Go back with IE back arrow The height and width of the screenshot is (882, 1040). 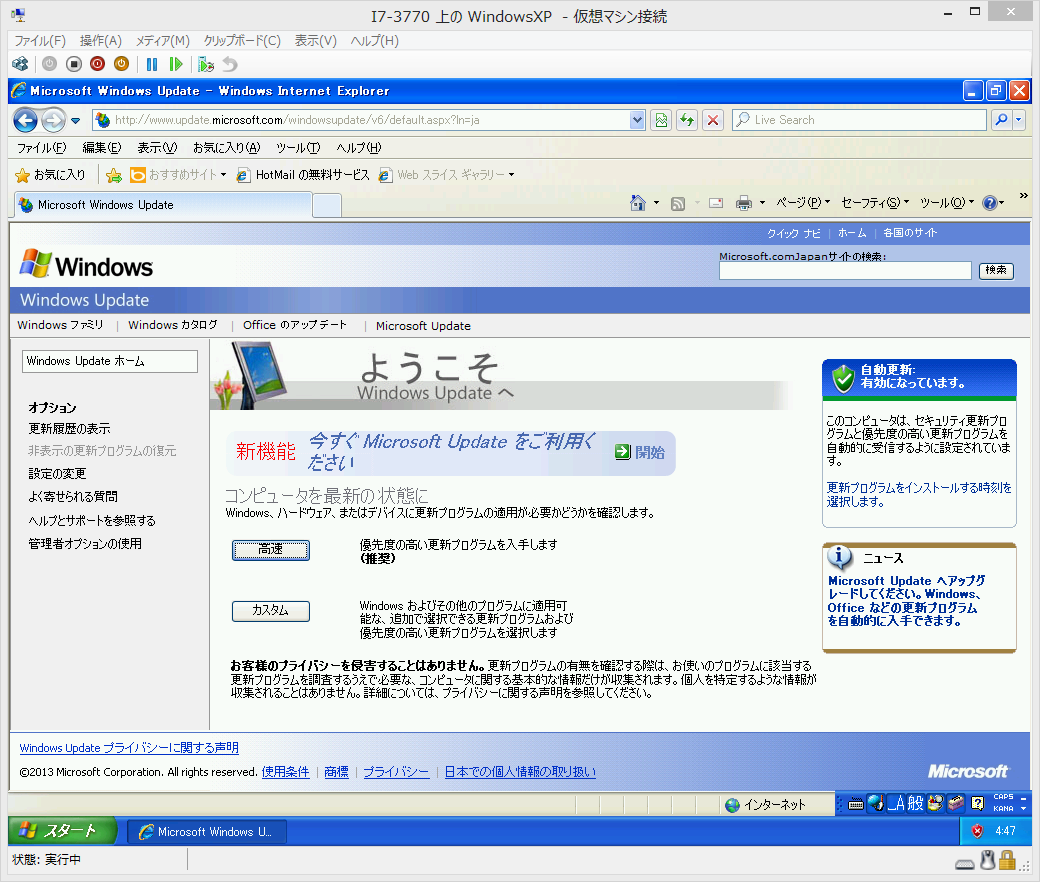pyautogui.click(x=25, y=120)
